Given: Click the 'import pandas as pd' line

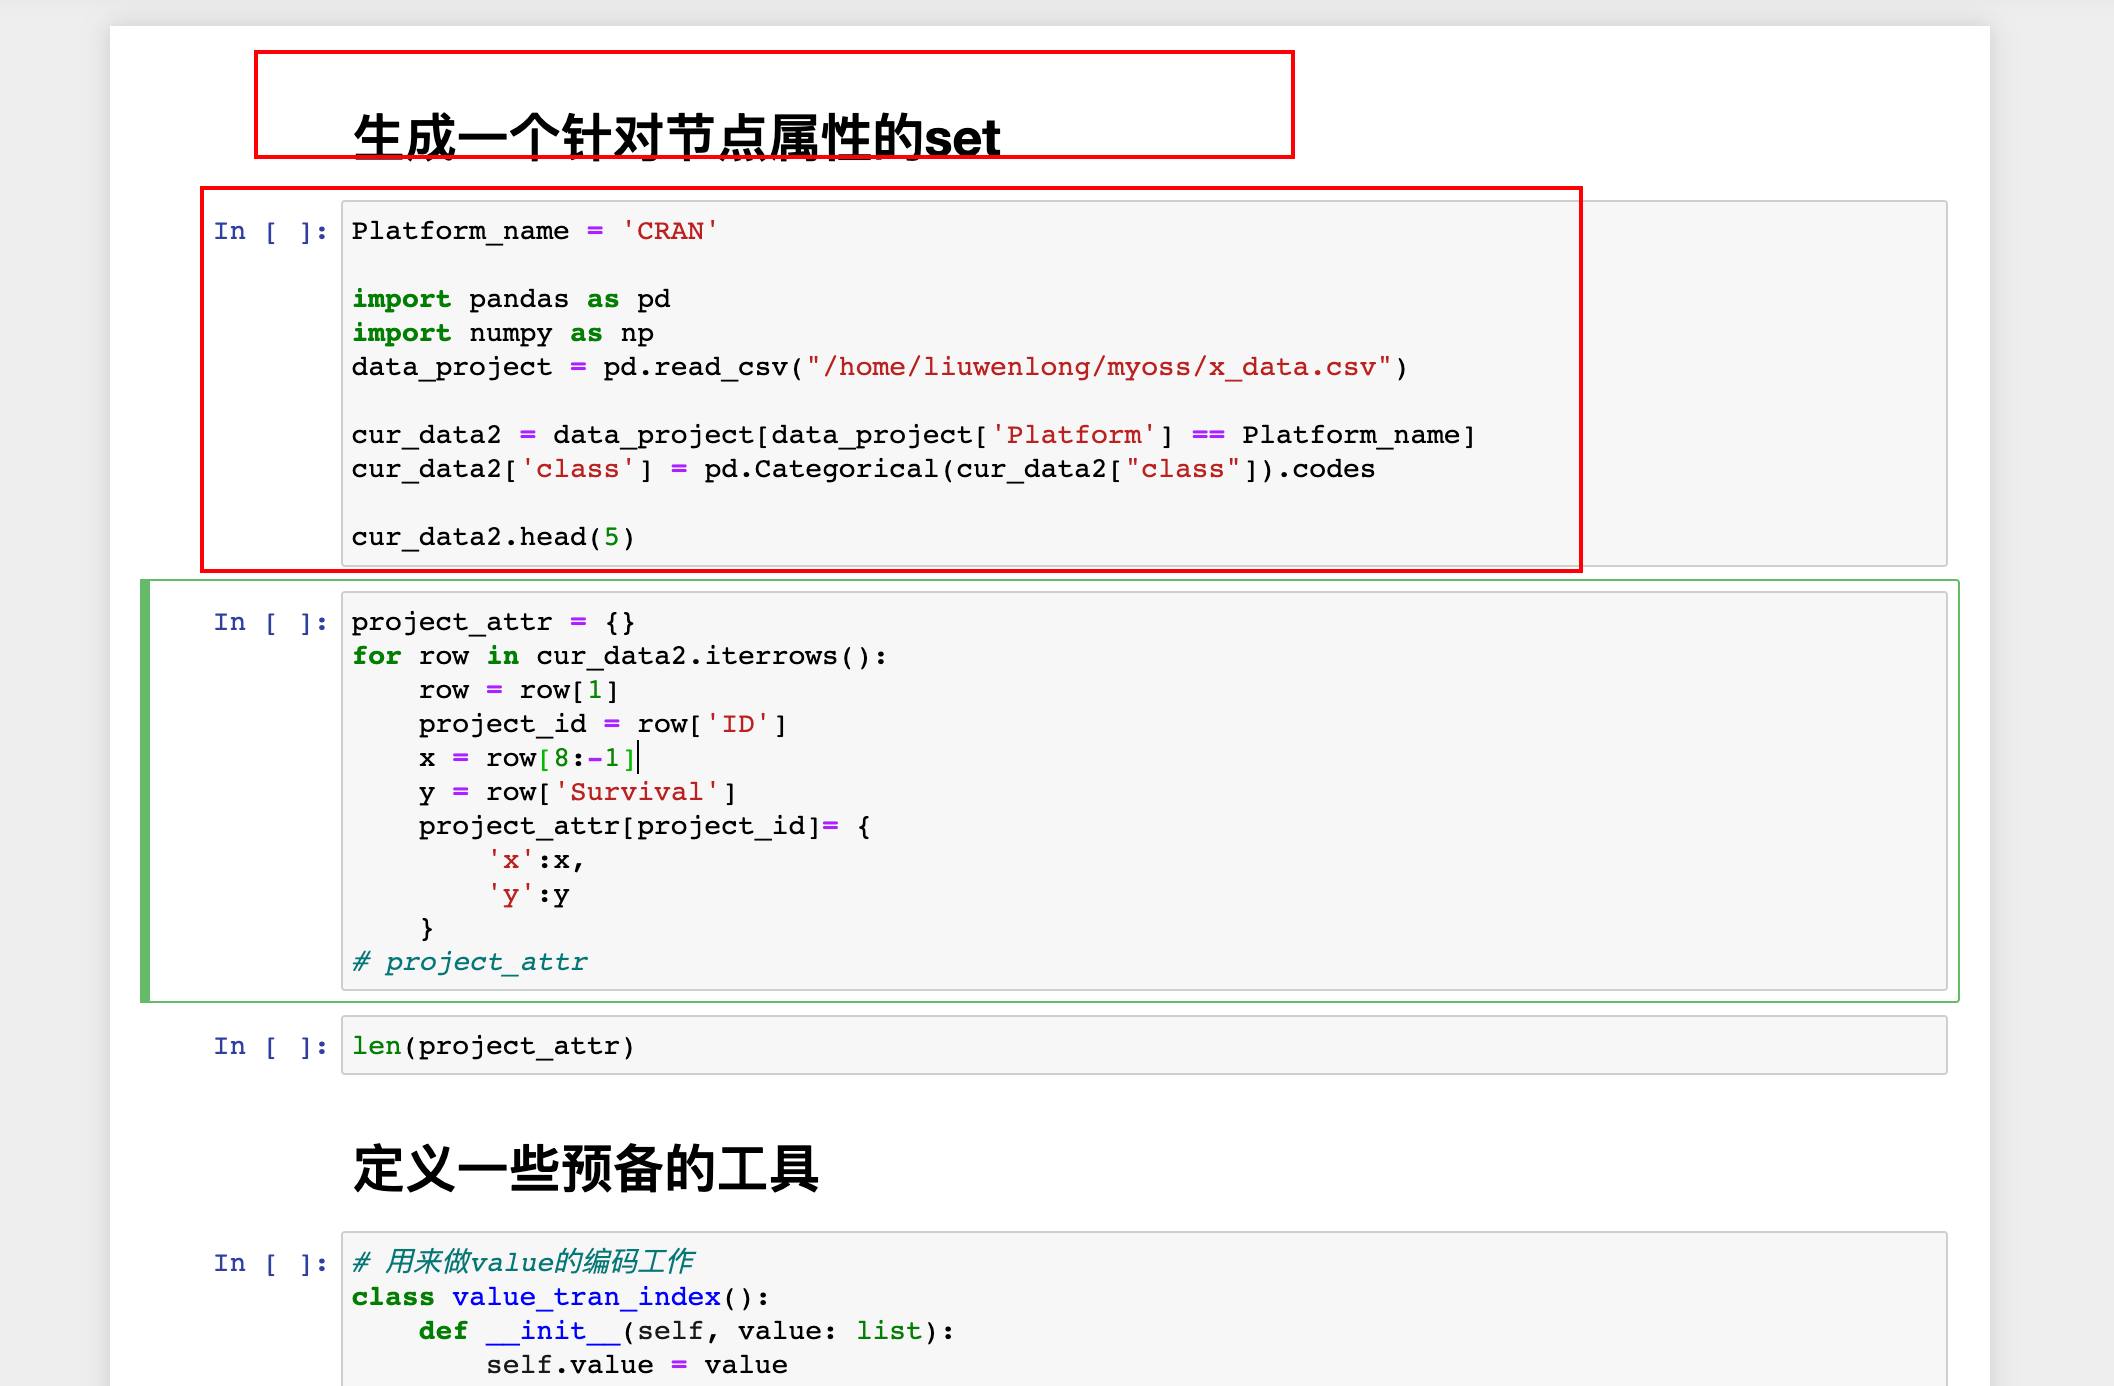Looking at the screenshot, I should point(510,300).
